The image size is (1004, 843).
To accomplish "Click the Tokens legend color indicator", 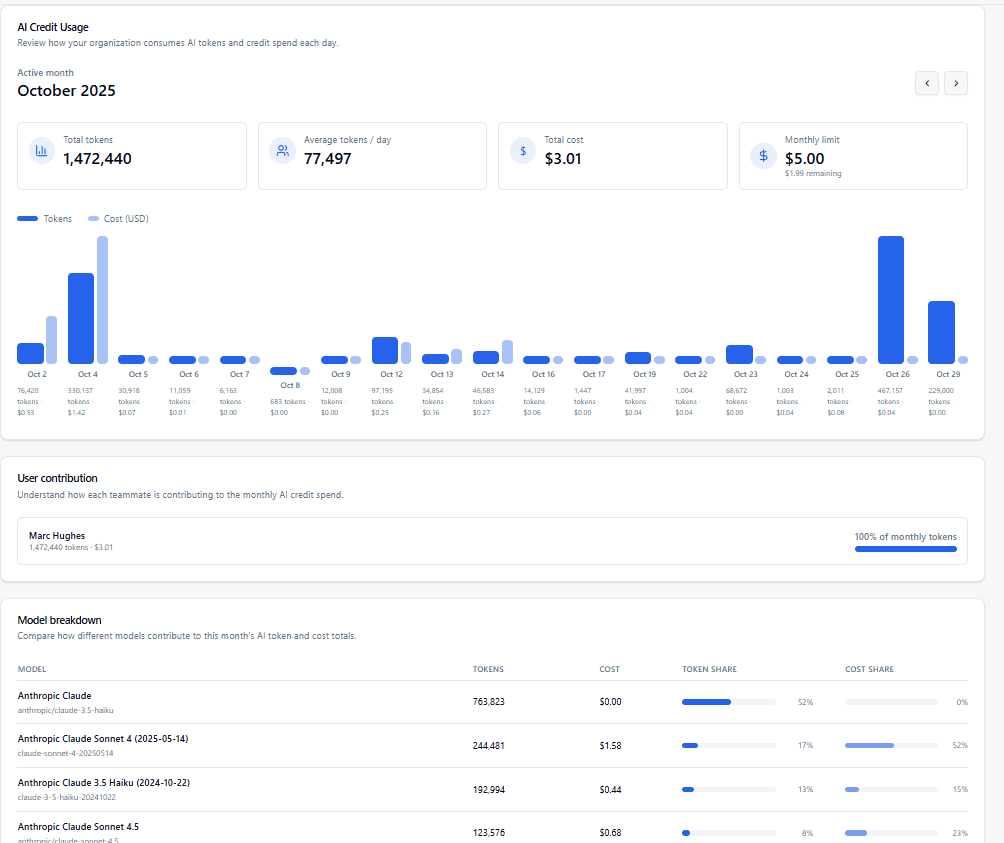I will coord(26,218).
